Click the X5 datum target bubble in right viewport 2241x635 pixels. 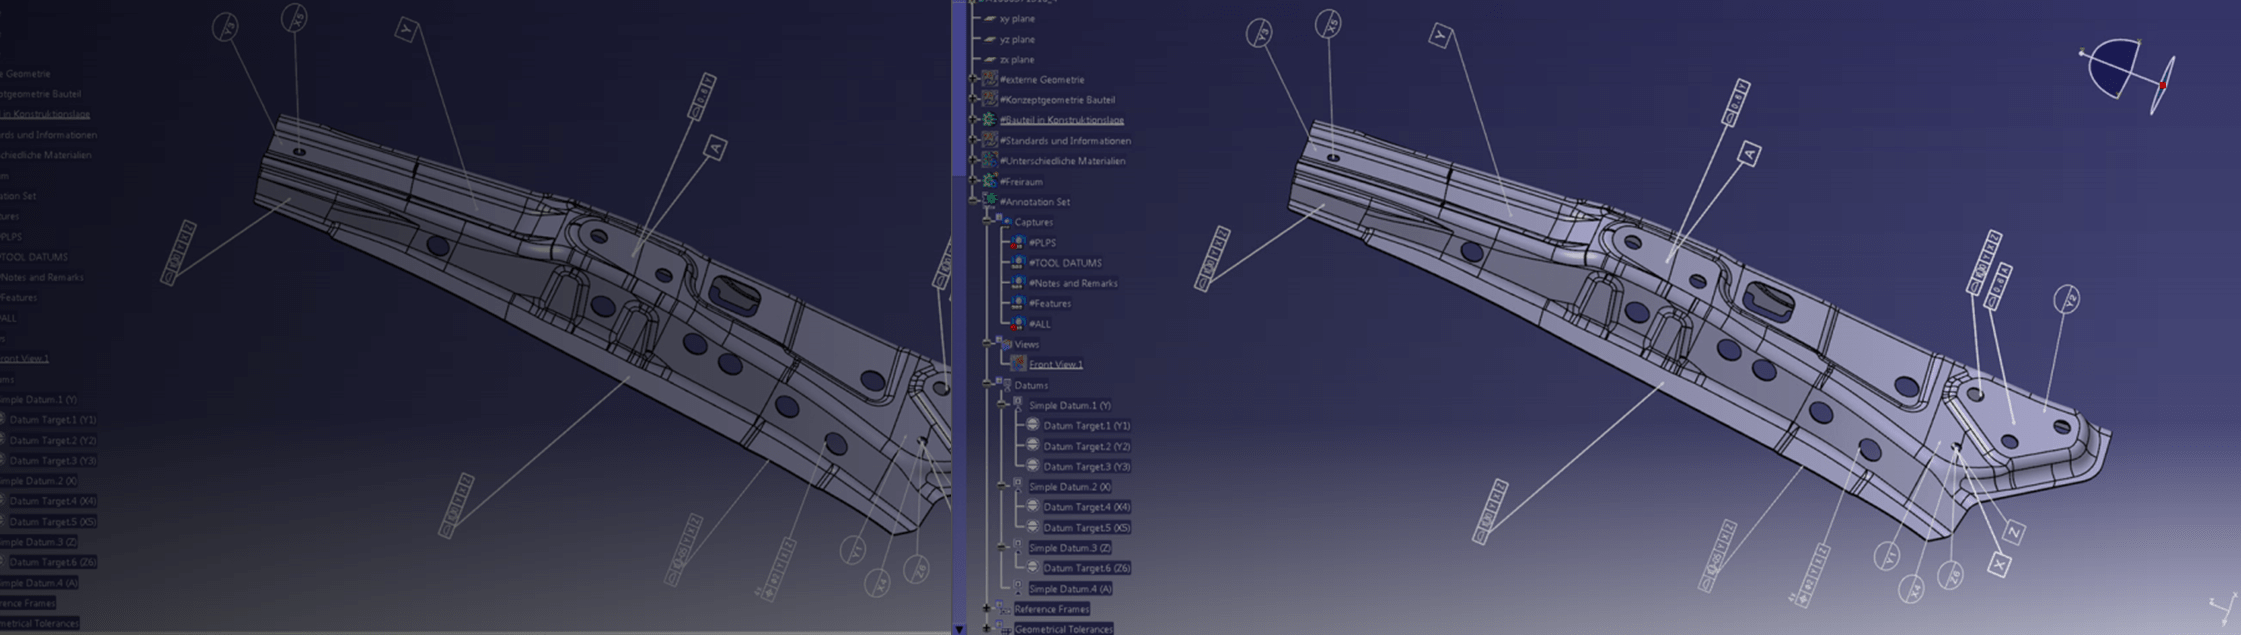tap(1329, 24)
